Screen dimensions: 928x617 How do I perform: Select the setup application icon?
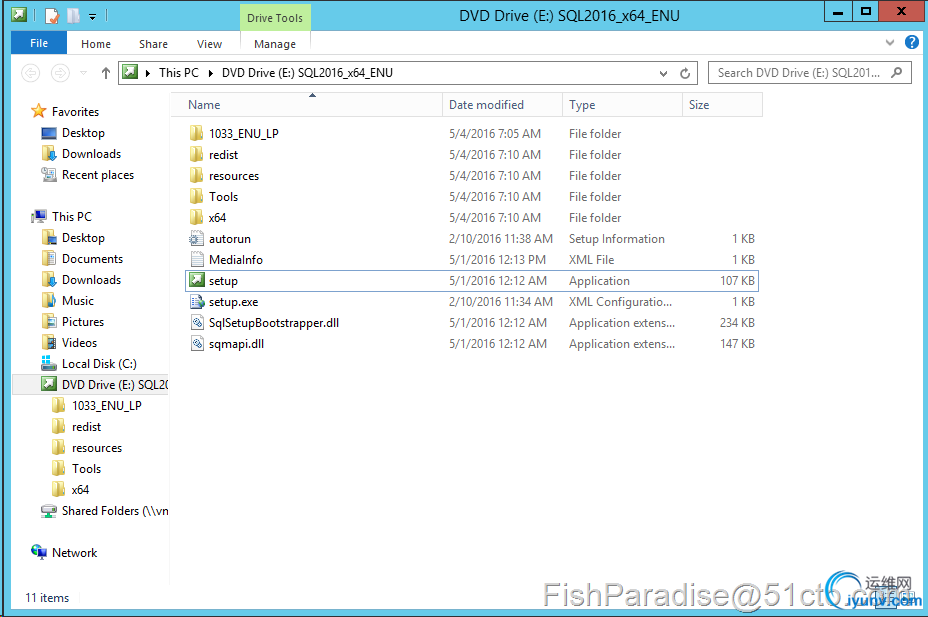[196, 280]
